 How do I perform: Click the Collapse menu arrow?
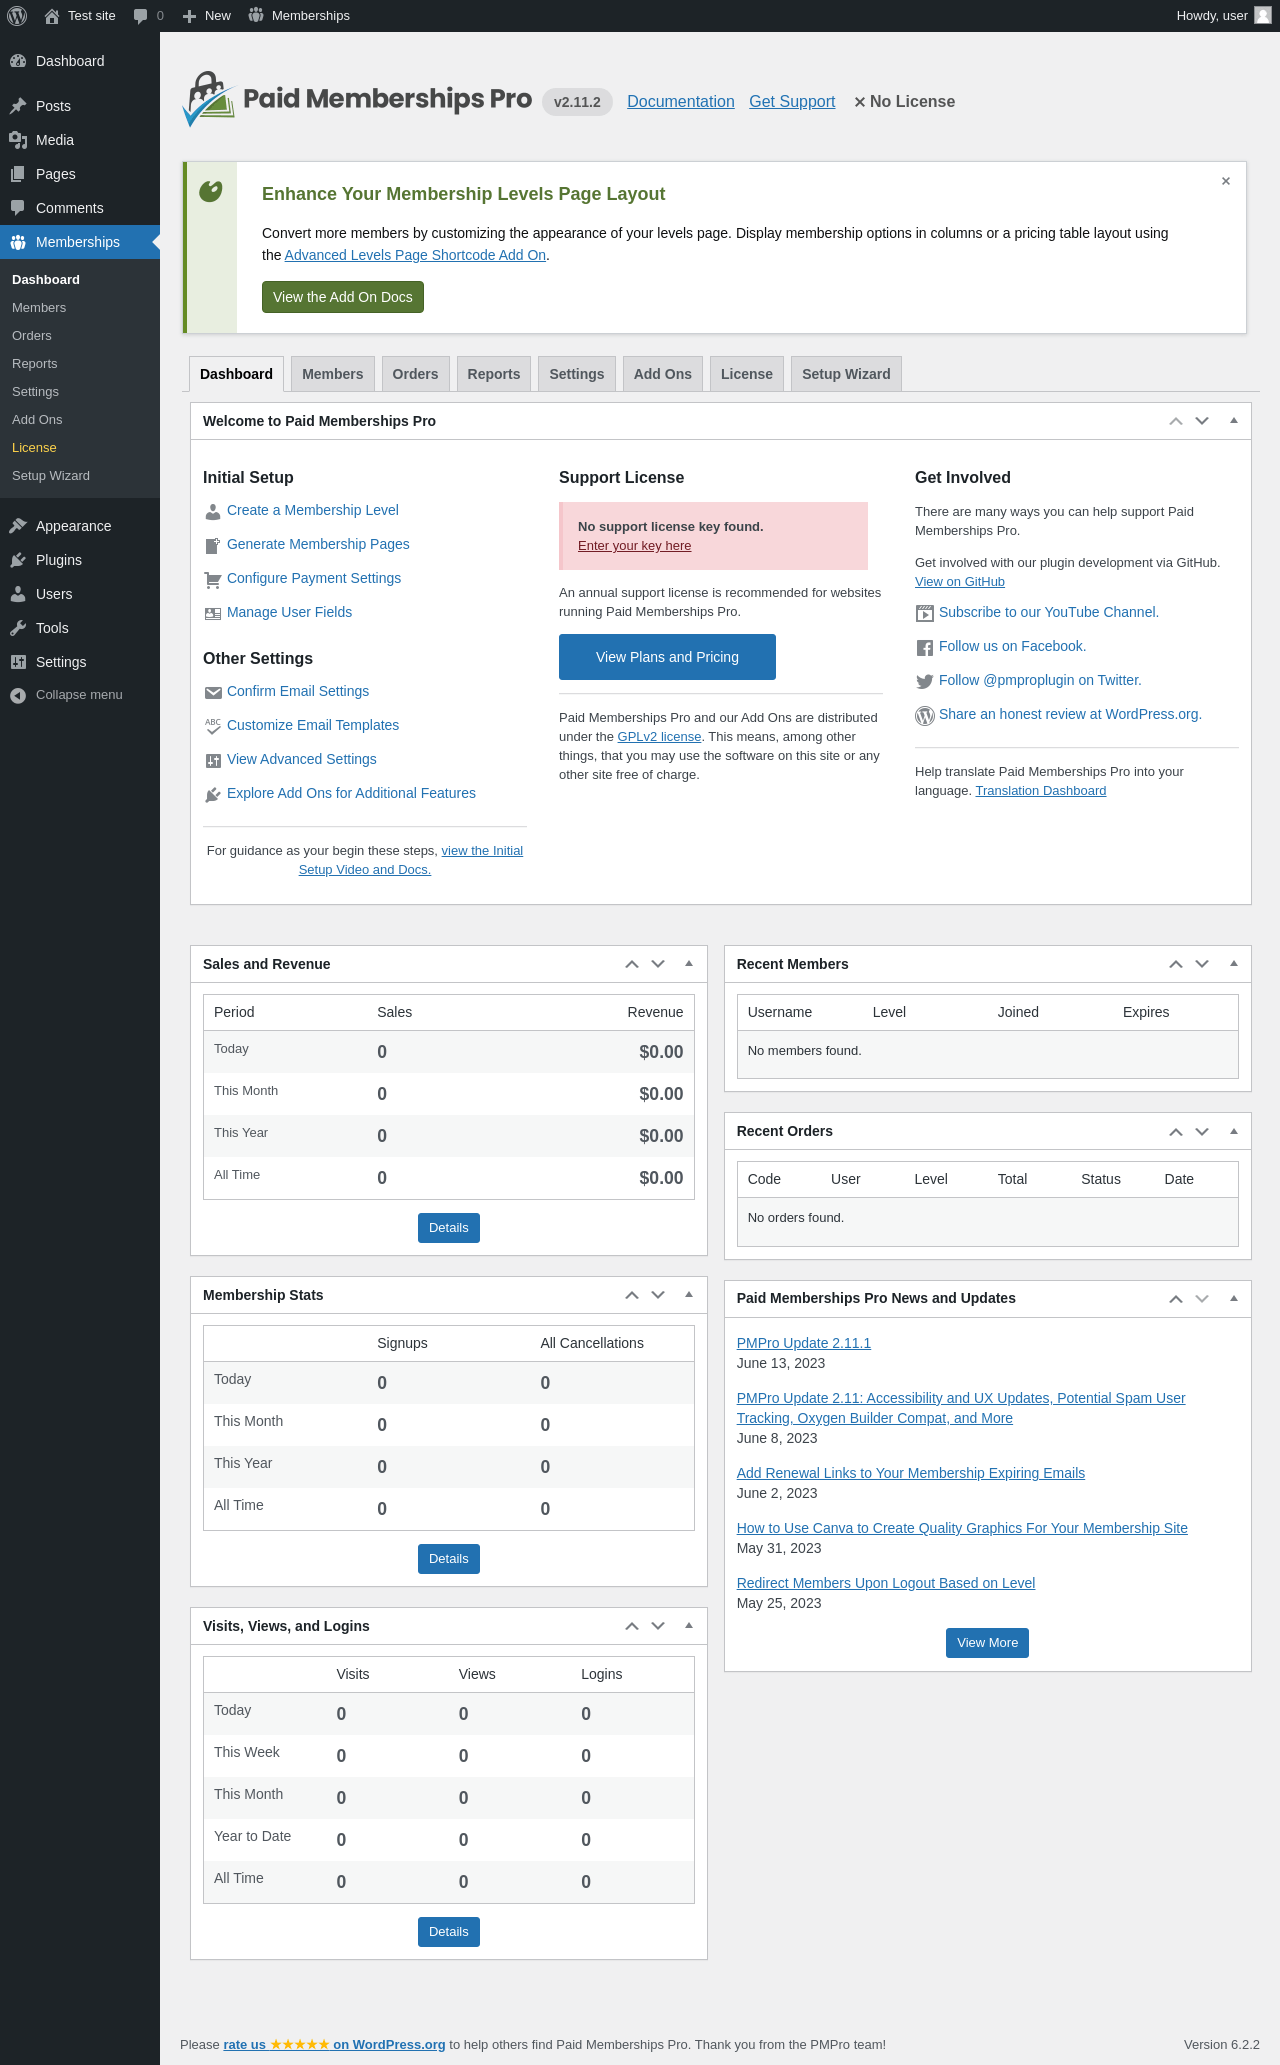(x=18, y=695)
